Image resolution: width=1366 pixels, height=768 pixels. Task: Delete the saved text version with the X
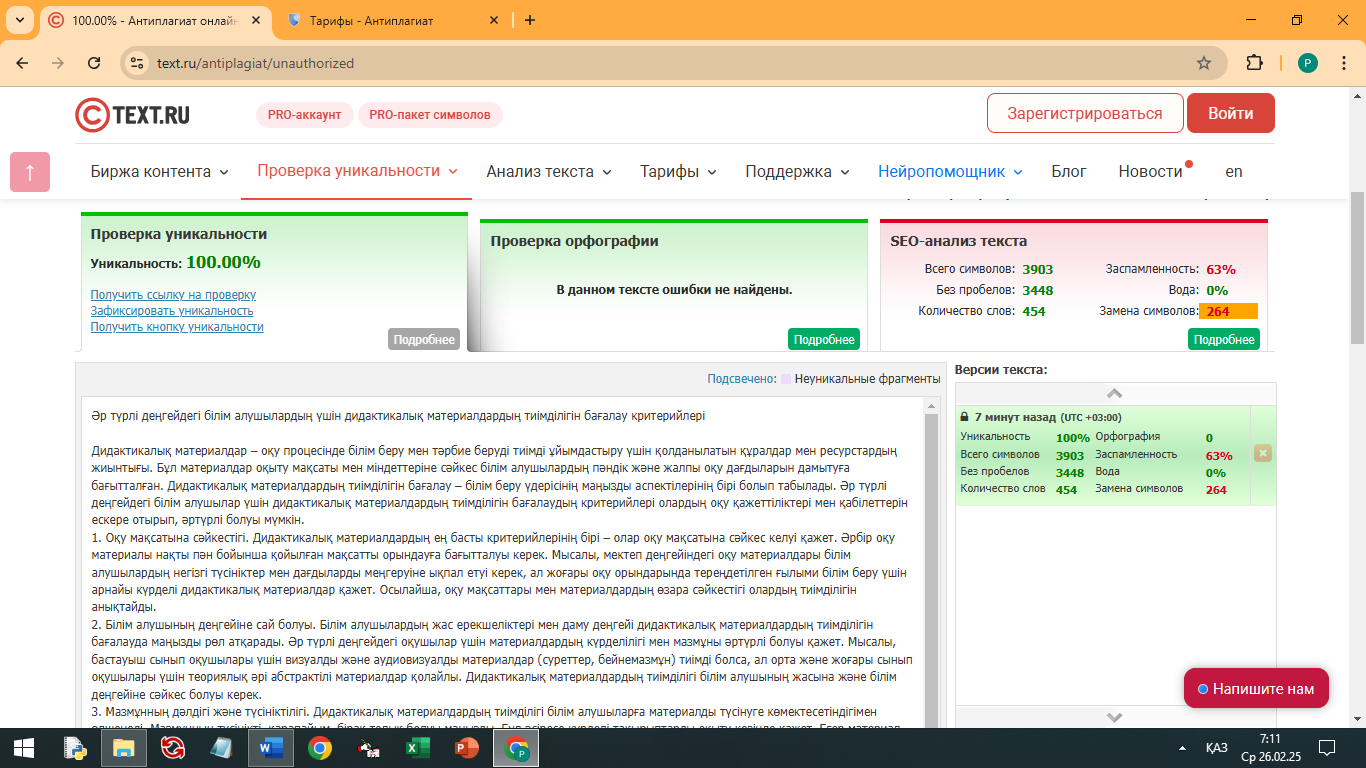[1263, 453]
